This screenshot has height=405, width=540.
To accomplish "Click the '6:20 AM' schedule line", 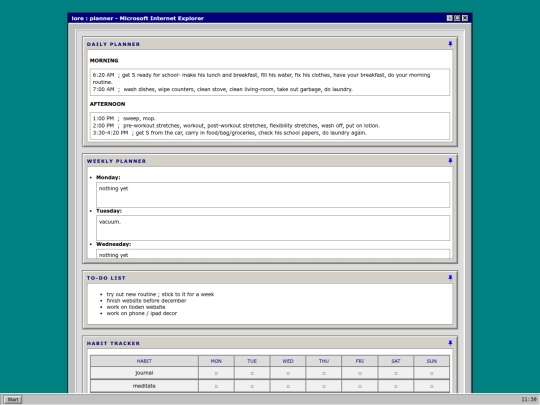I will coord(261,79).
